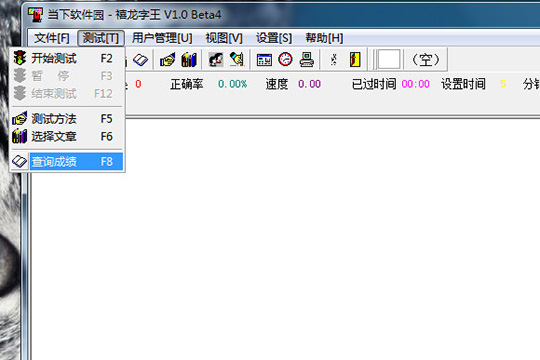Click the (空) label in the toolbar

(426, 60)
